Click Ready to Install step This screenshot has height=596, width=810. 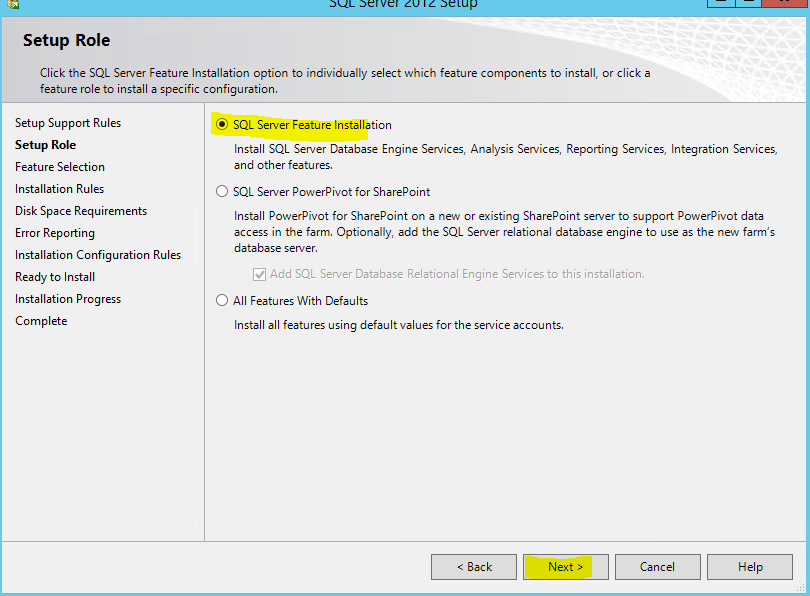[x=55, y=277]
